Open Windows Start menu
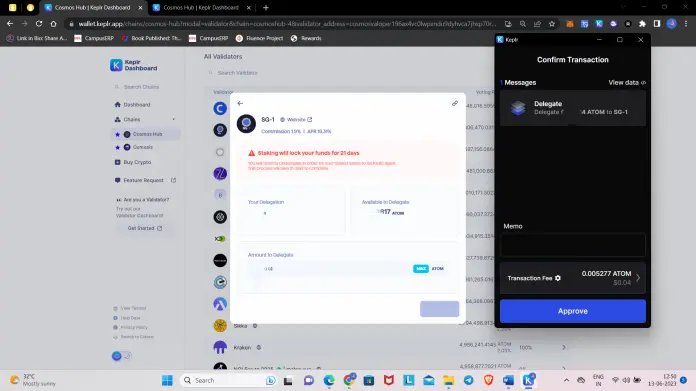 (167, 380)
